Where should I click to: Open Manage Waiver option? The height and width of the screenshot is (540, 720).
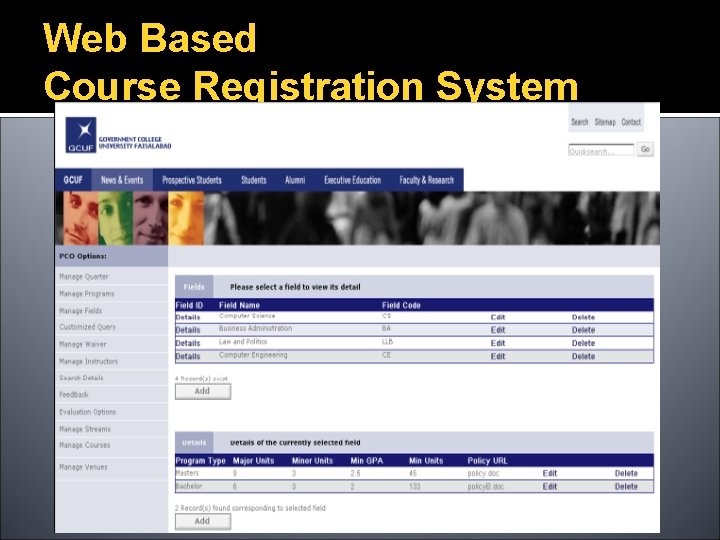coord(83,344)
